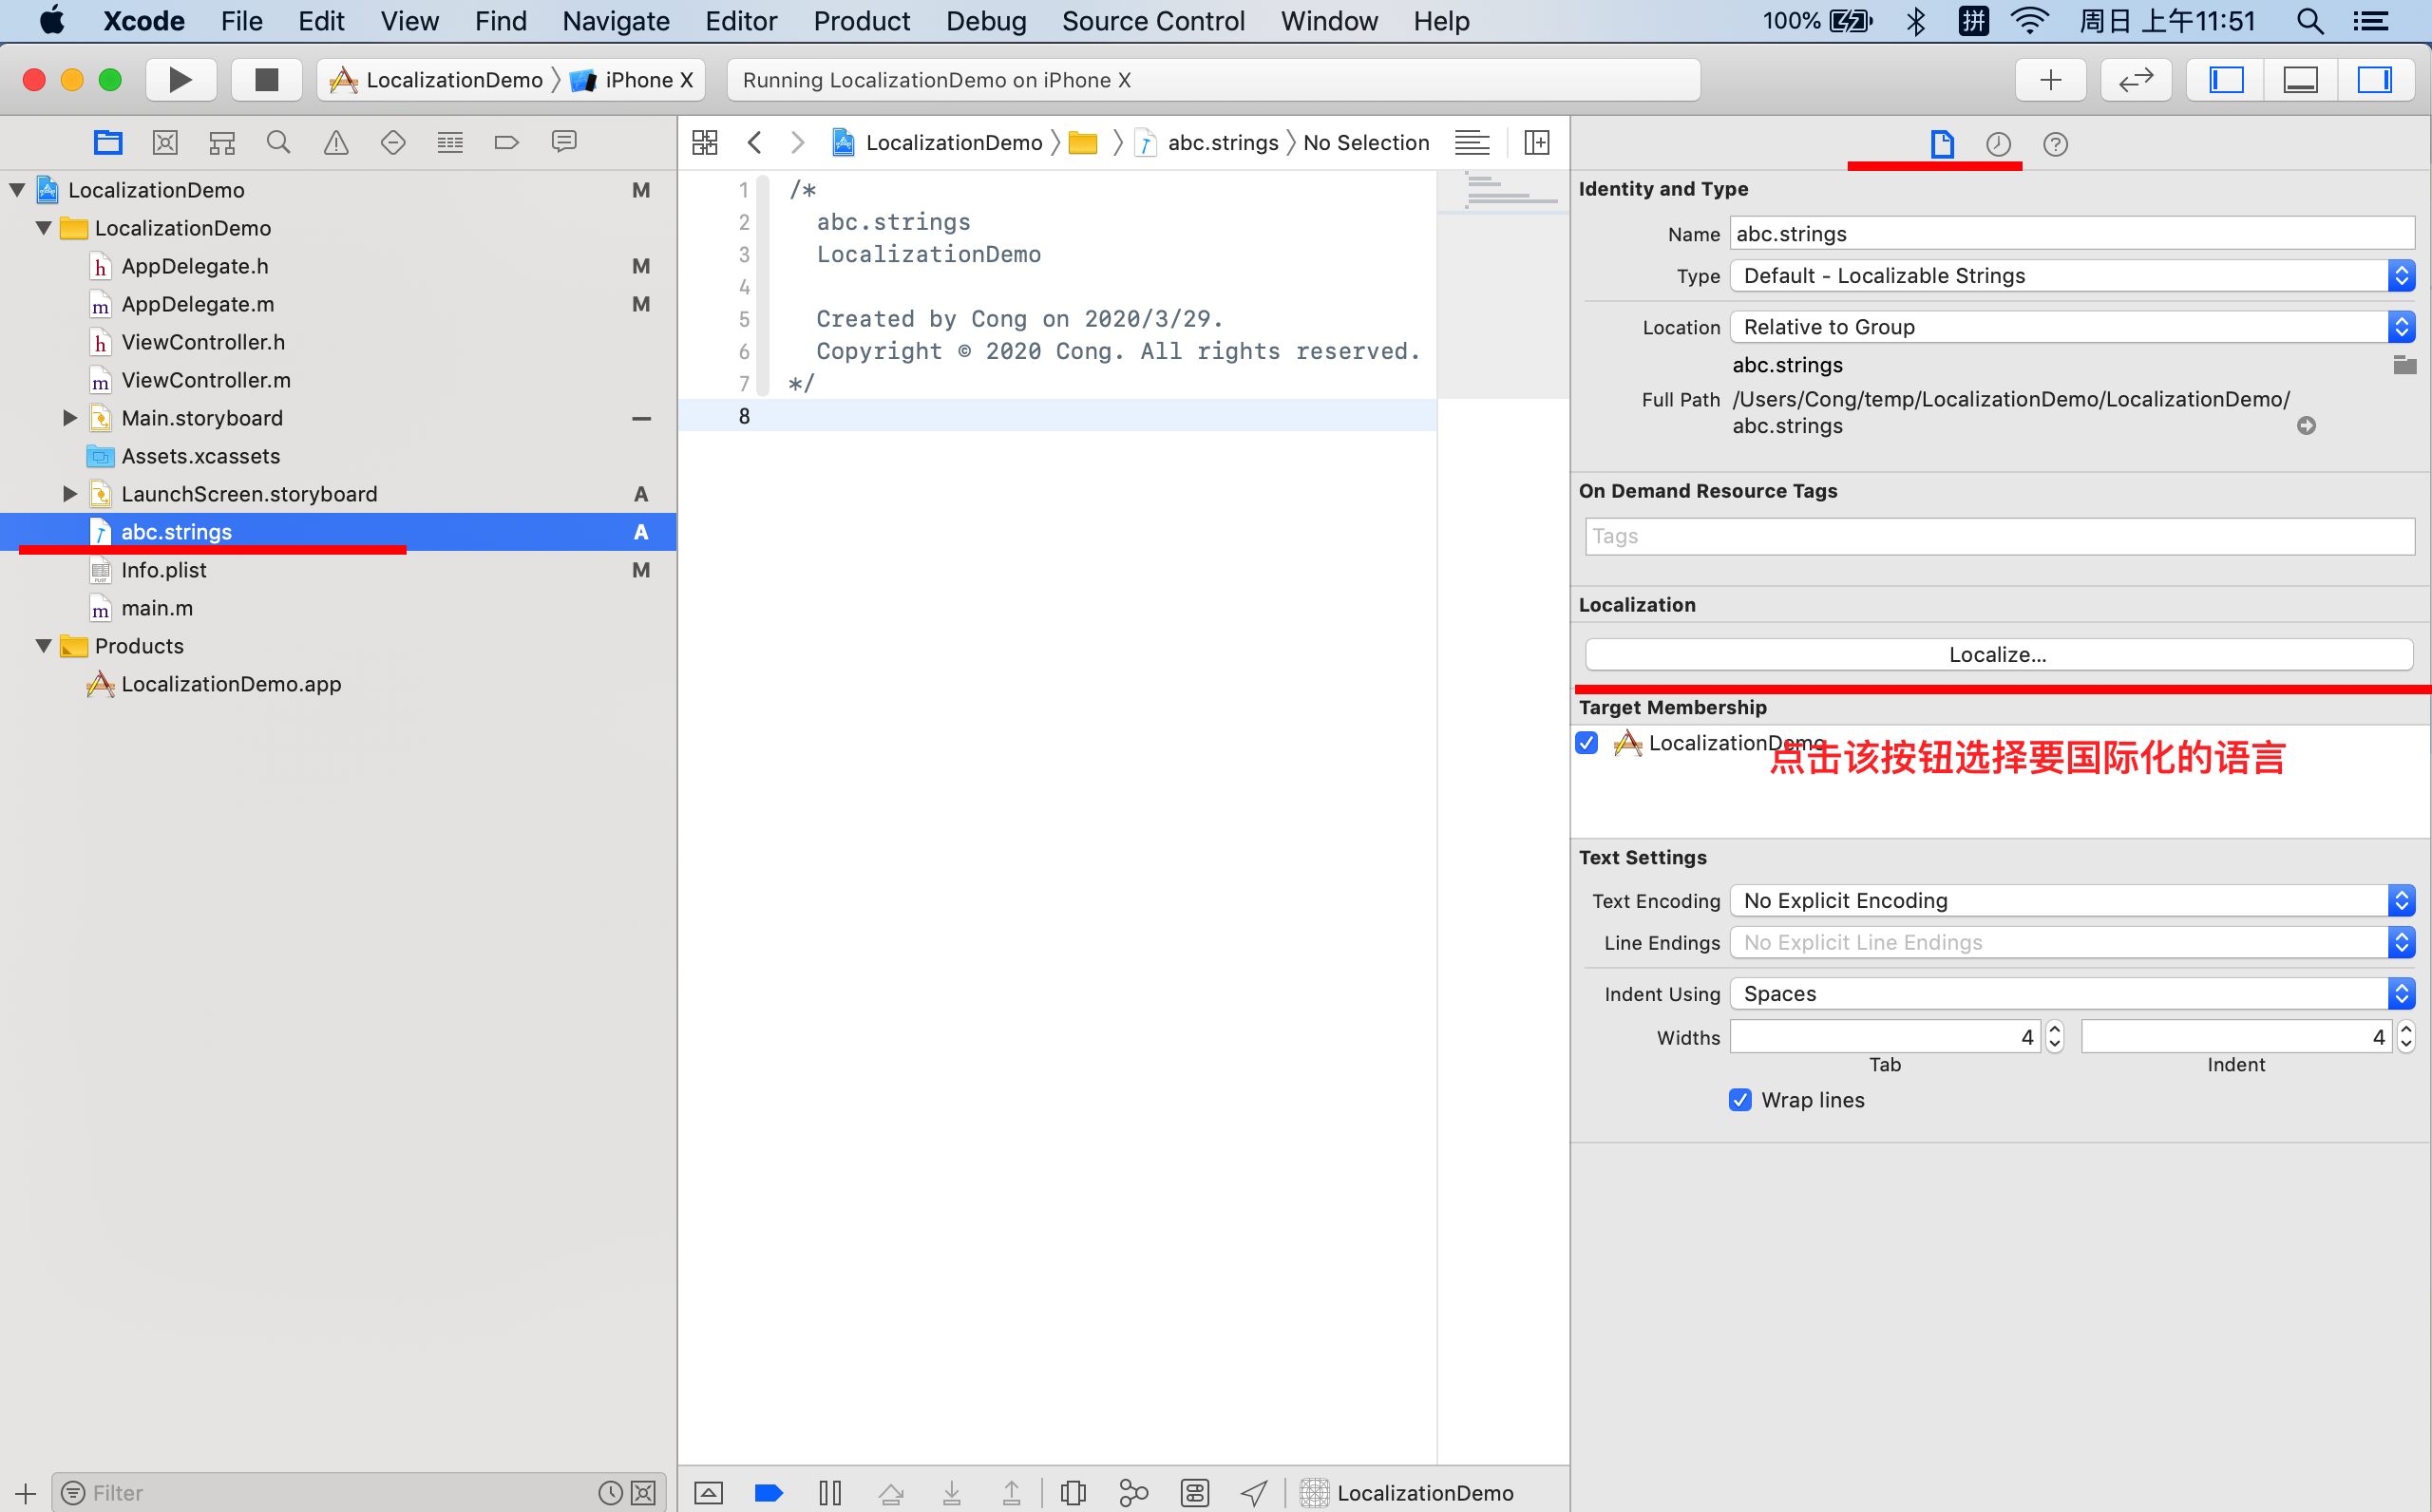
Task: Toggle LocalizationDemo target membership checkbox
Action: [x=1587, y=743]
